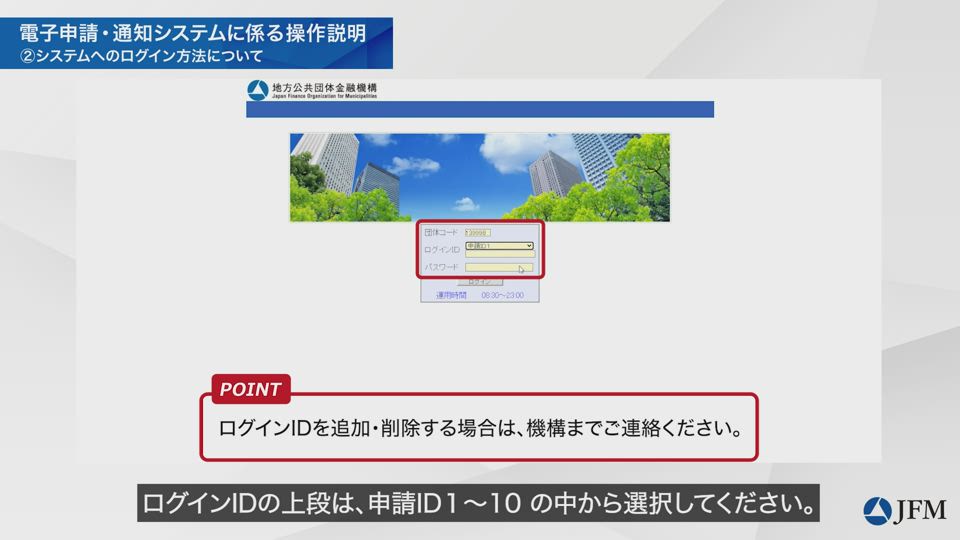Click the arrow on the ログインID combo box

[529, 245]
